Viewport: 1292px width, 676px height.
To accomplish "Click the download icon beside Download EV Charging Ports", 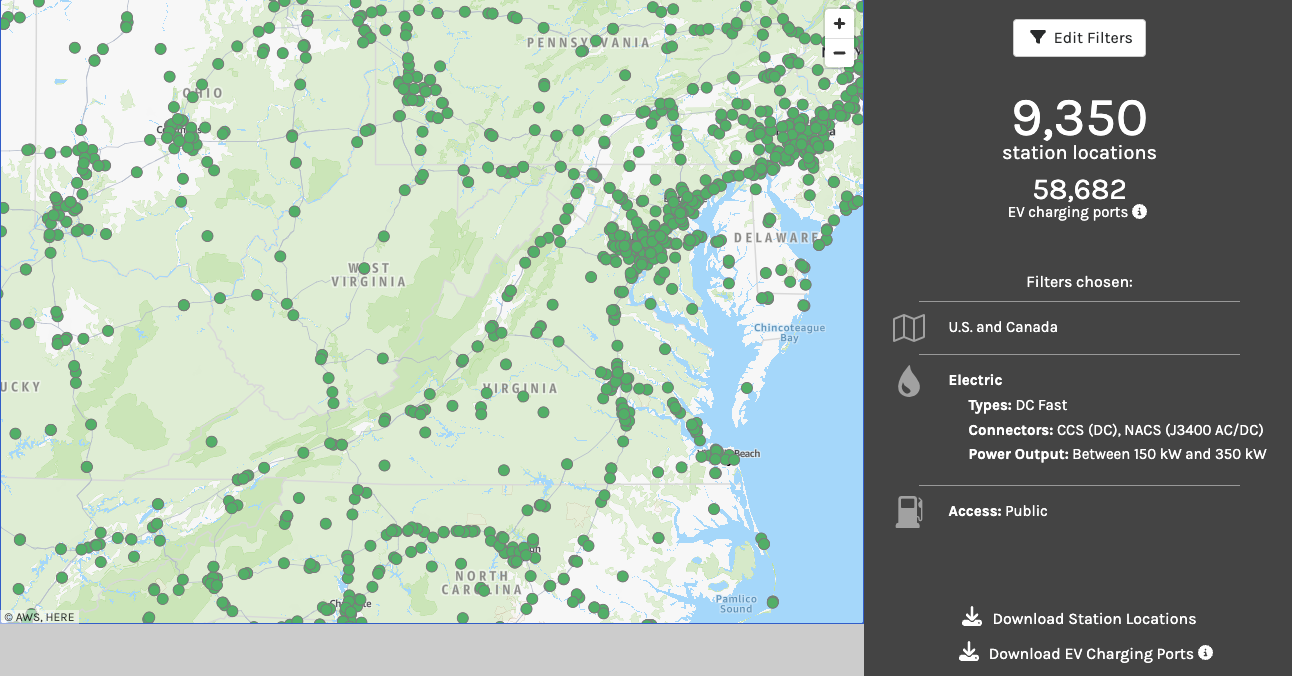I will tap(968, 652).
